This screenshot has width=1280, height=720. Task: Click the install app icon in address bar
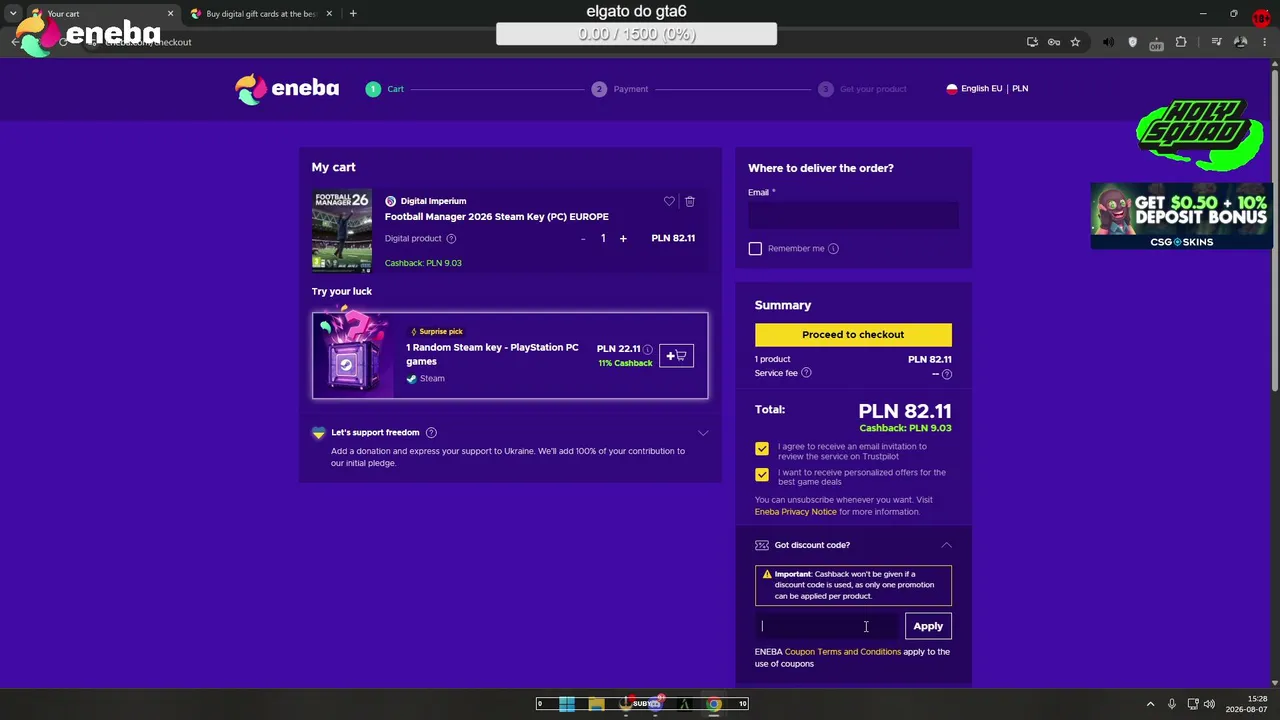pos(1032,42)
